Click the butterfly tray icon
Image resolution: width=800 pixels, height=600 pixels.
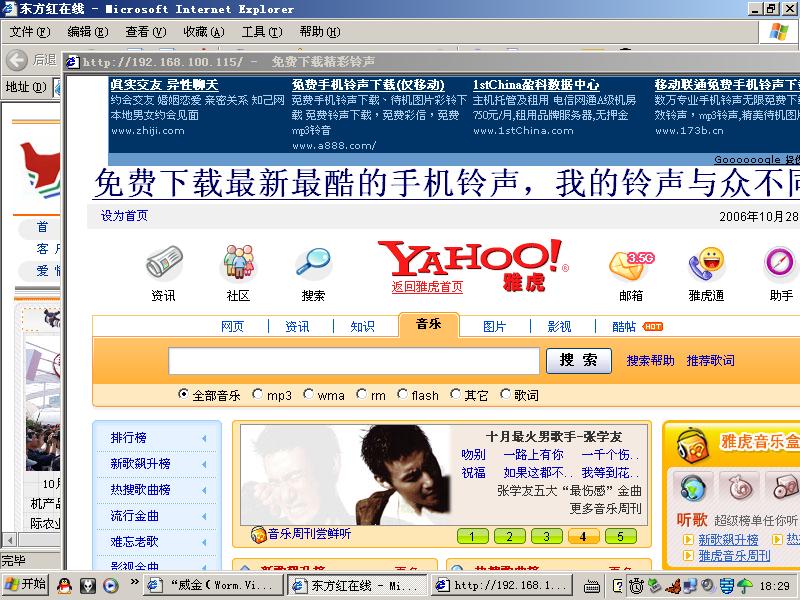click(x=673, y=586)
